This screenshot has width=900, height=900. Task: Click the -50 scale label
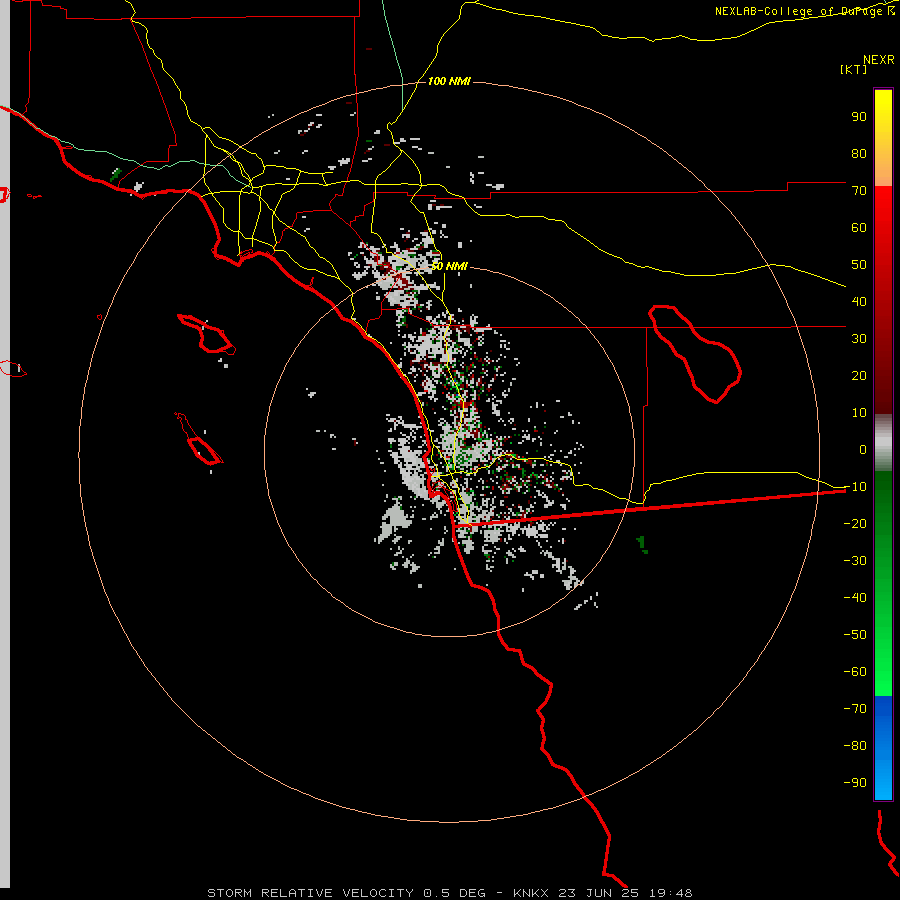click(x=855, y=635)
